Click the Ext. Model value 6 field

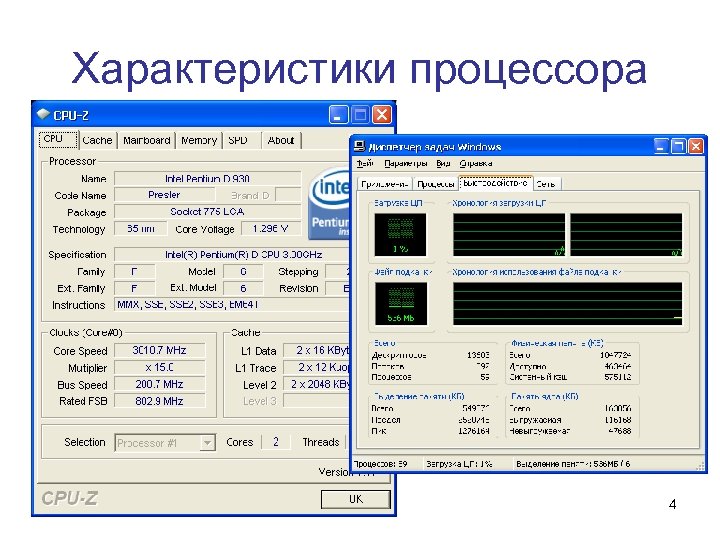tap(243, 288)
